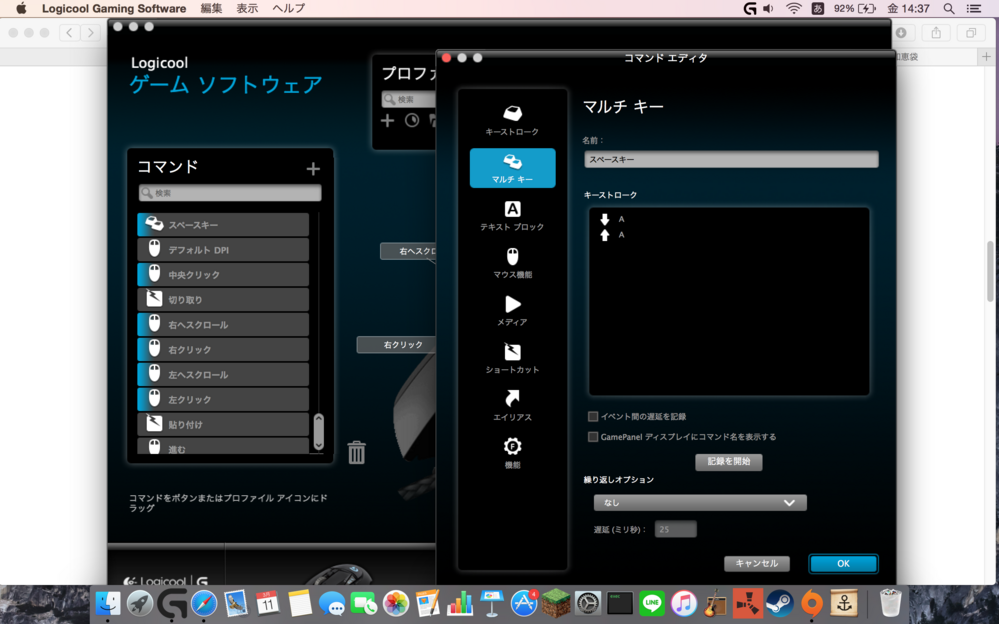Select the スペースキー command in the list
Screen dimensions: 999x624
coord(223,225)
